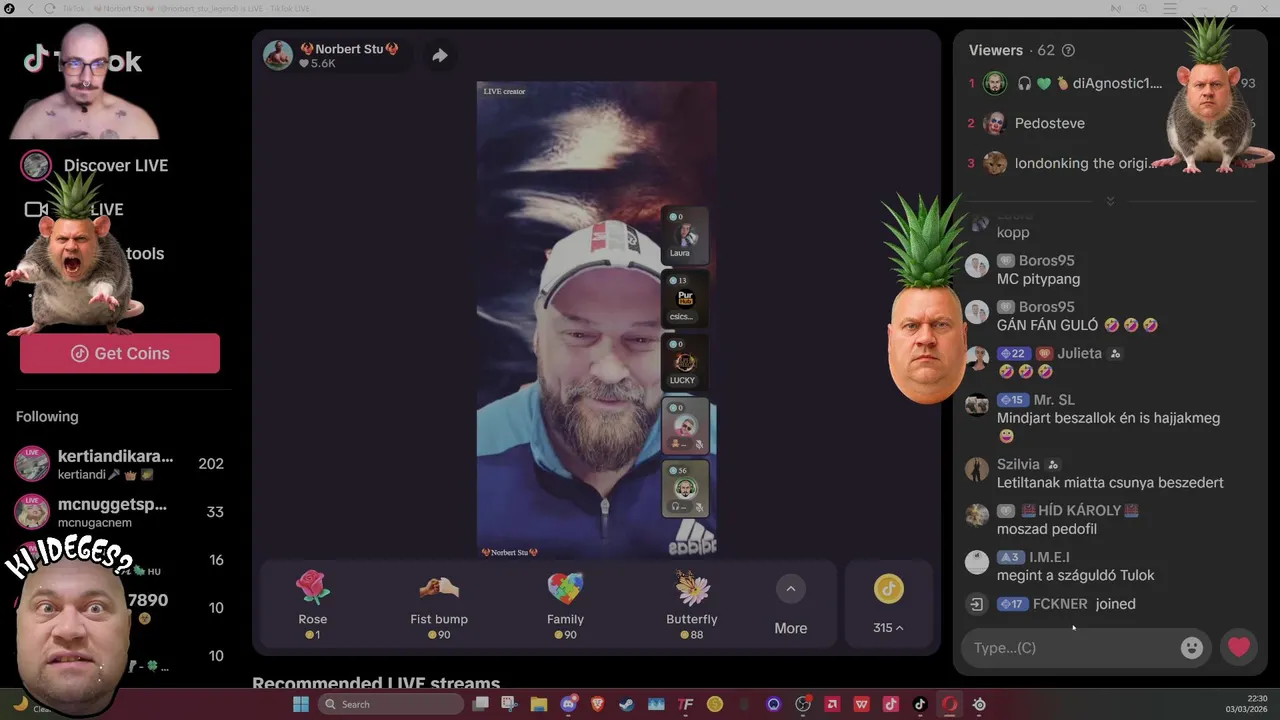Select the guest thumbnail below LUCKY

click(685, 425)
